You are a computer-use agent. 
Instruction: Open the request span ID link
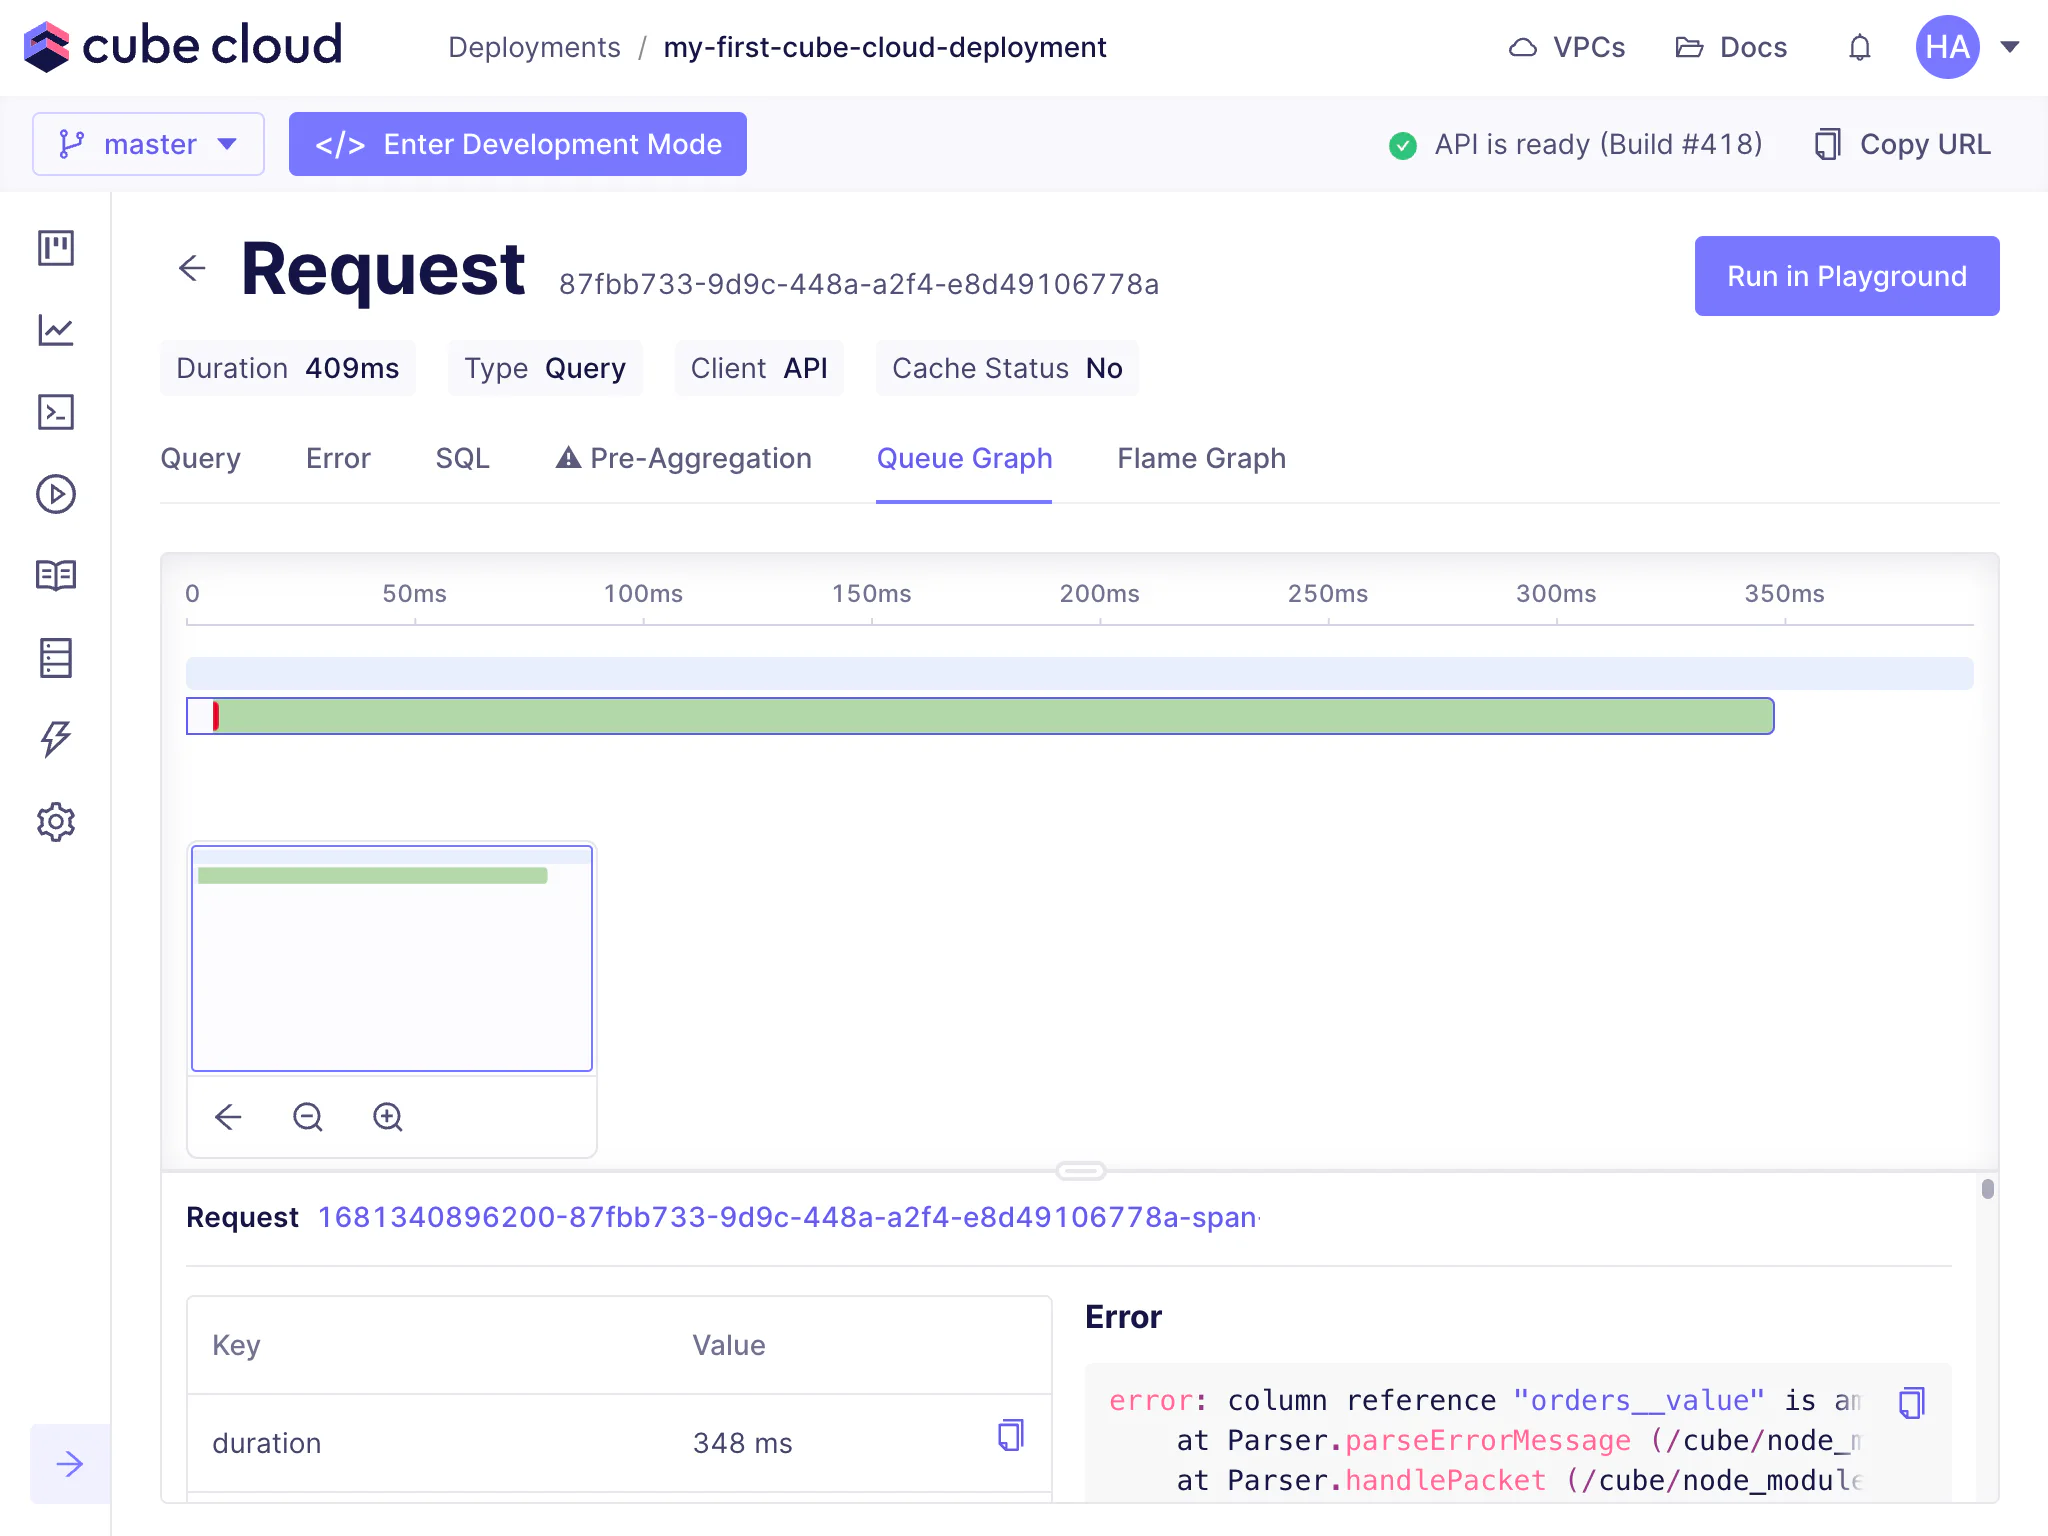(x=788, y=1217)
